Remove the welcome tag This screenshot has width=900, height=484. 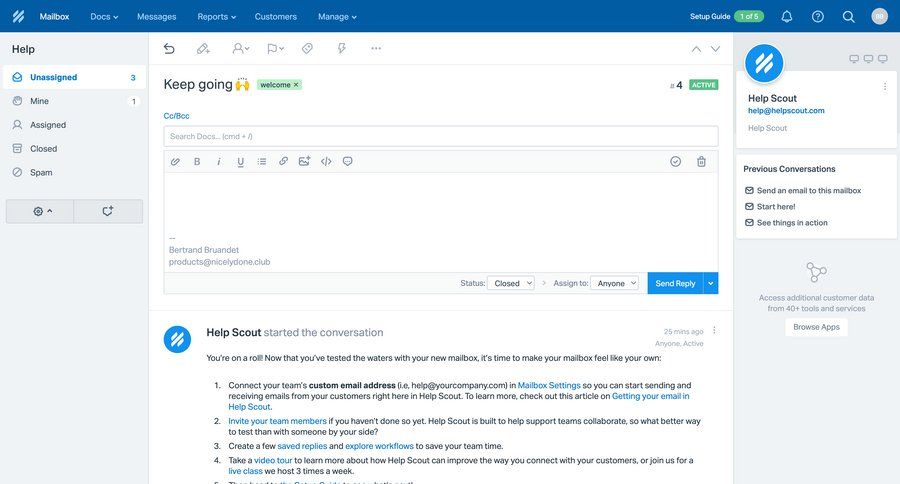pos(296,84)
